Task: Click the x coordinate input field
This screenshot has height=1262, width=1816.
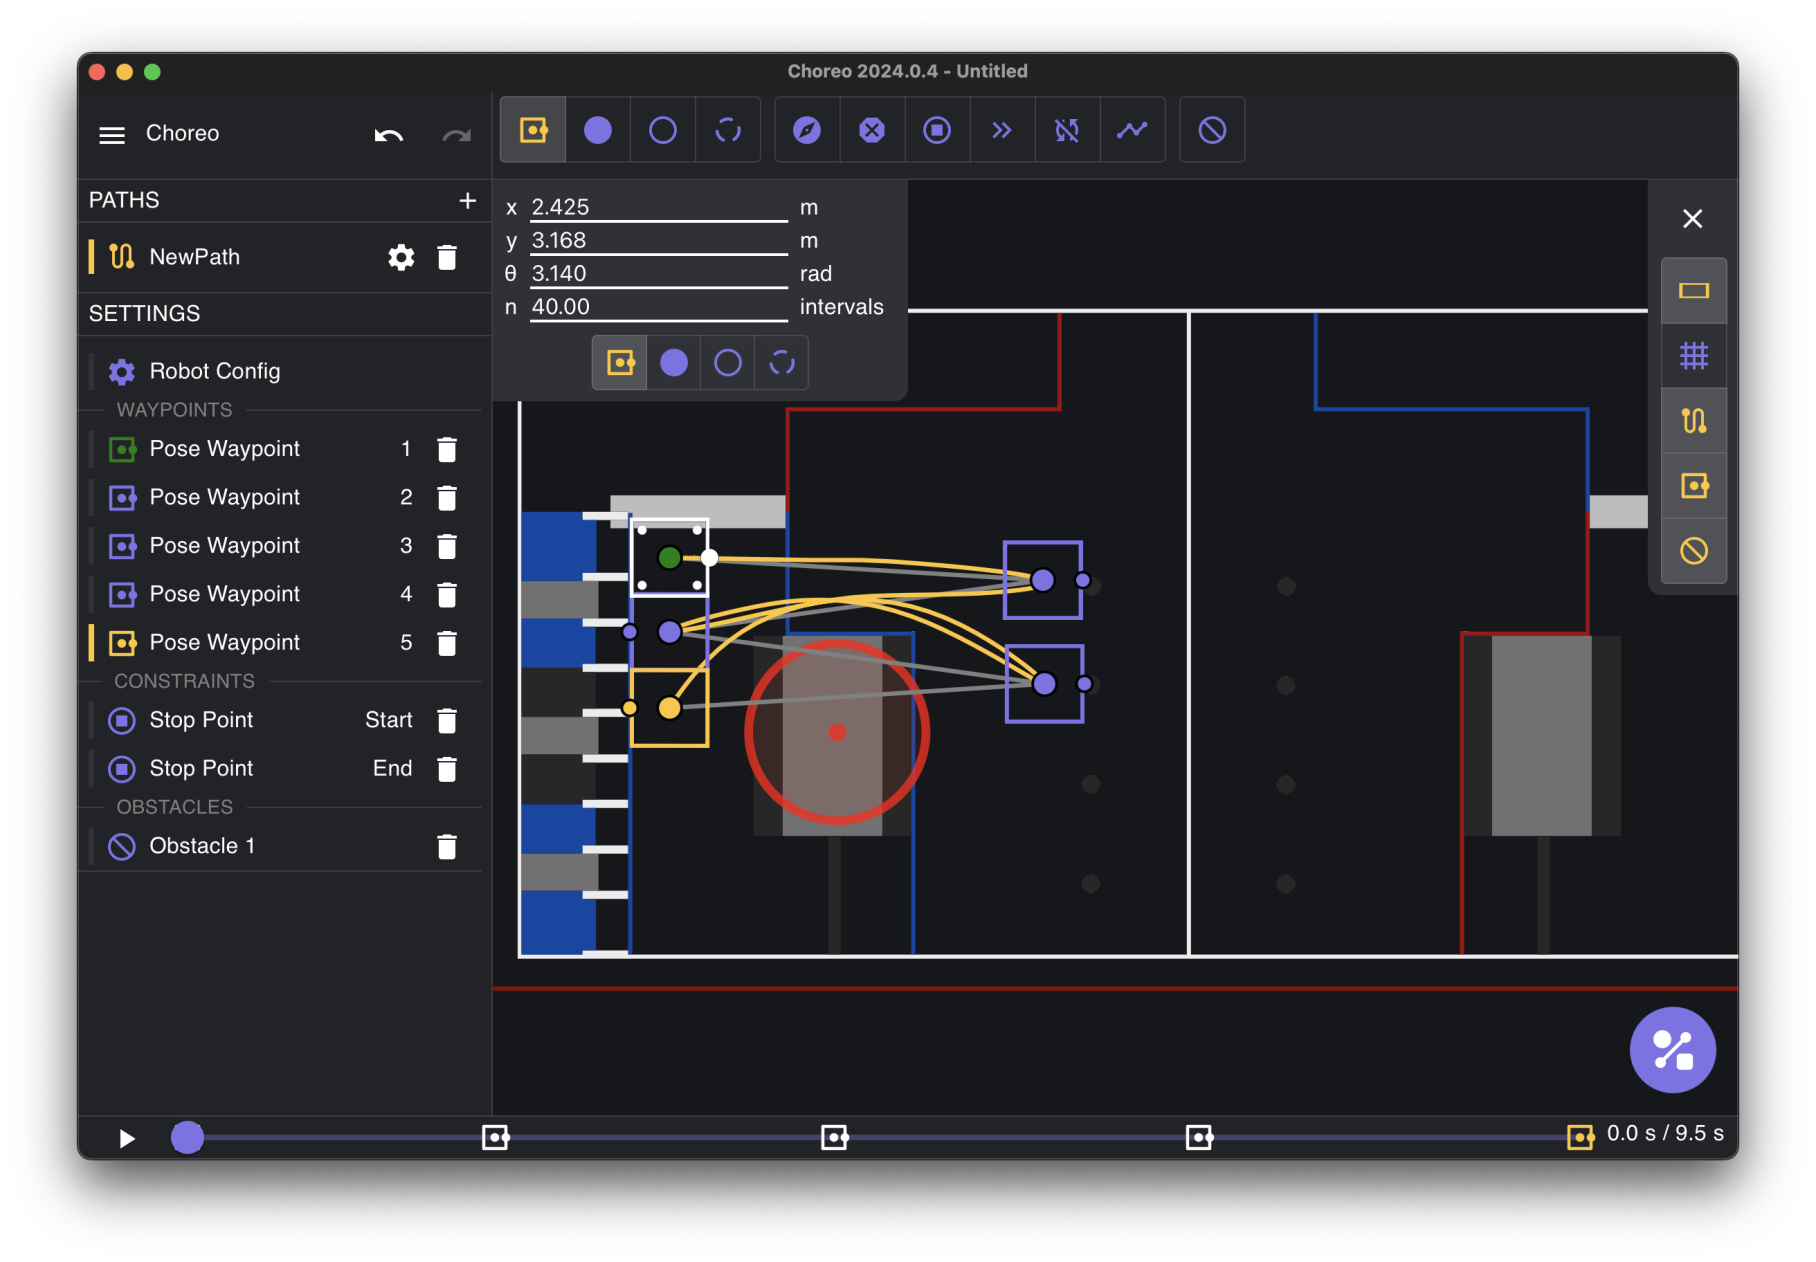Action: tap(658, 207)
